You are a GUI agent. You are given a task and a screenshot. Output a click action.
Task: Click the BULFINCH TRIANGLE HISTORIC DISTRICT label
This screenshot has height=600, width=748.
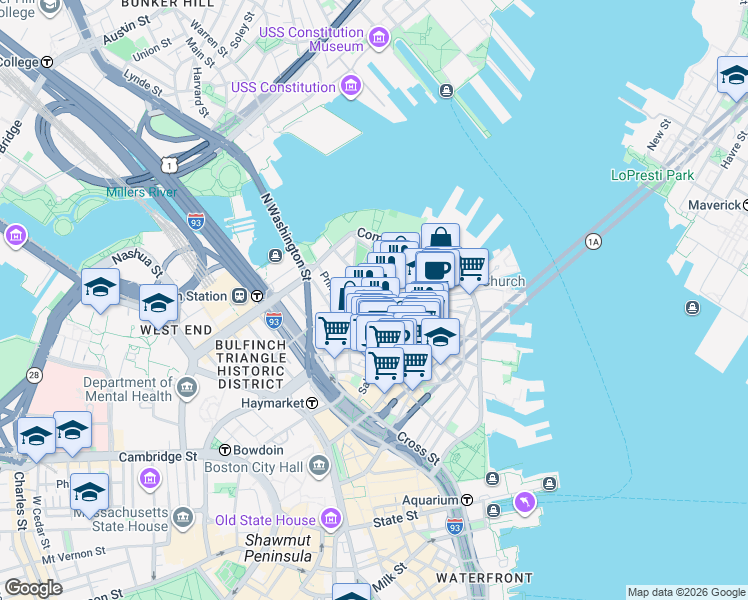[251, 364]
